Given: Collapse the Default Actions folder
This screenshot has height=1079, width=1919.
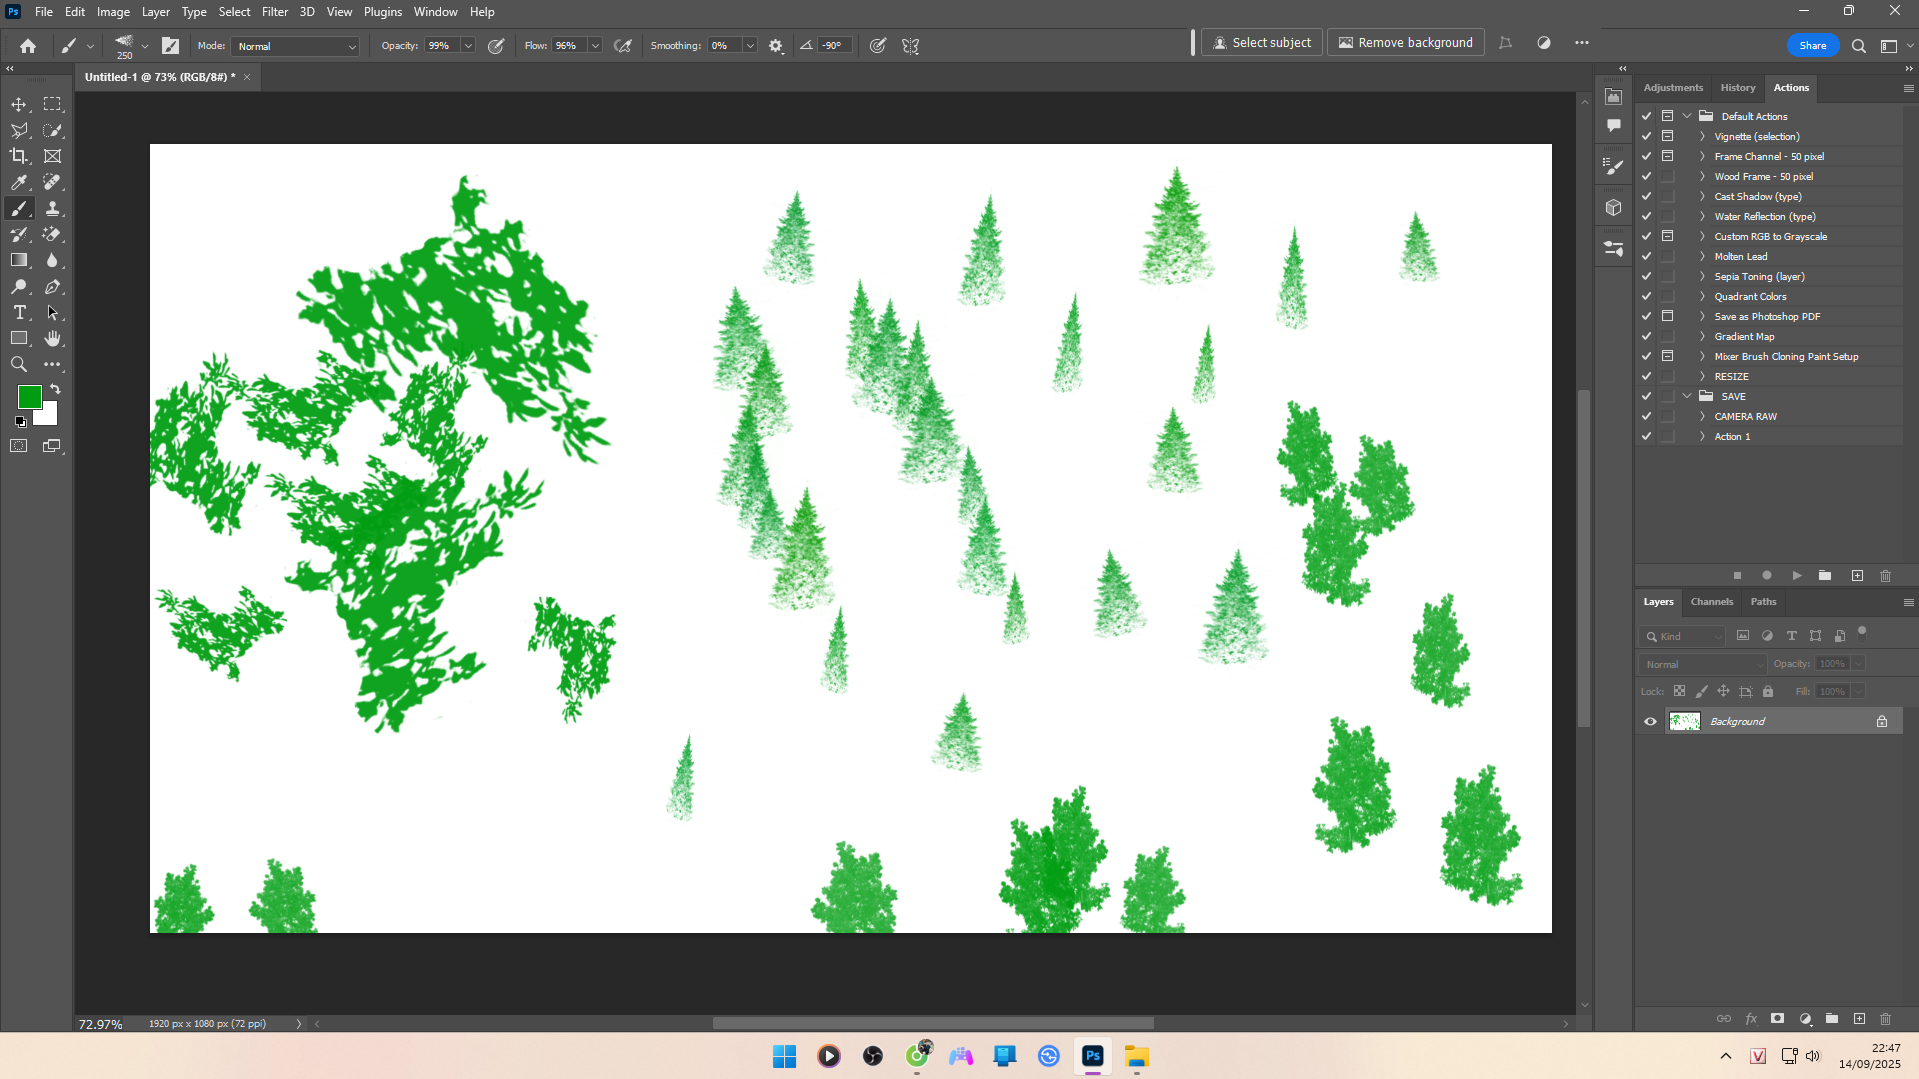Looking at the screenshot, I should point(1687,116).
